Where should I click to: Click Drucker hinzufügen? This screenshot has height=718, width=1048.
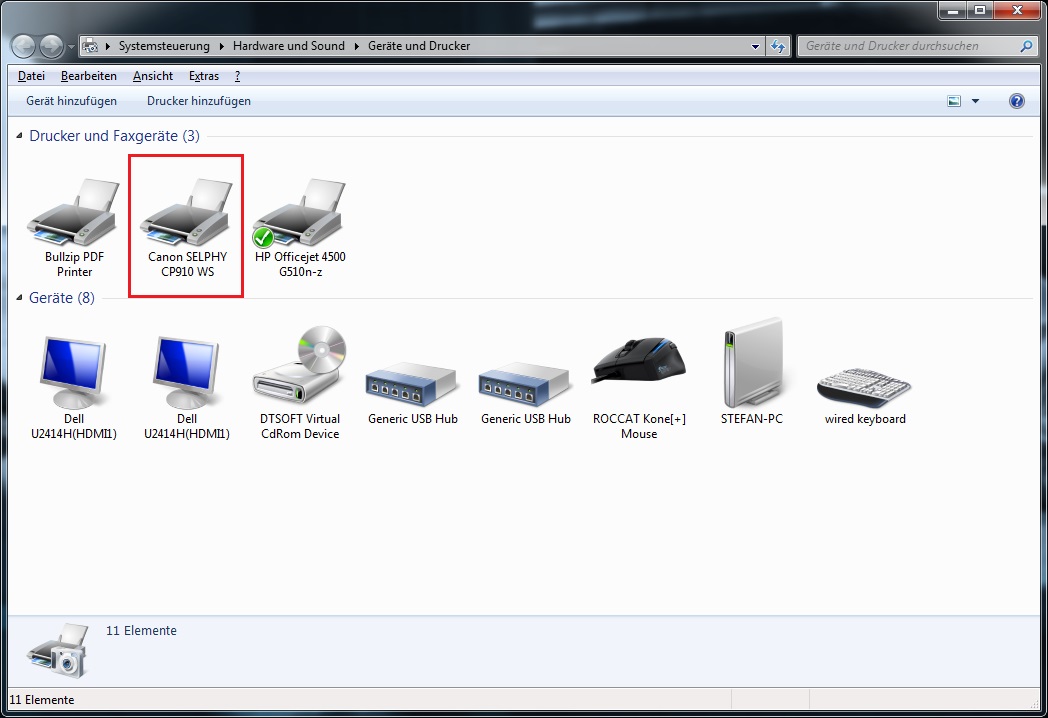pyautogui.click(x=199, y=101)
